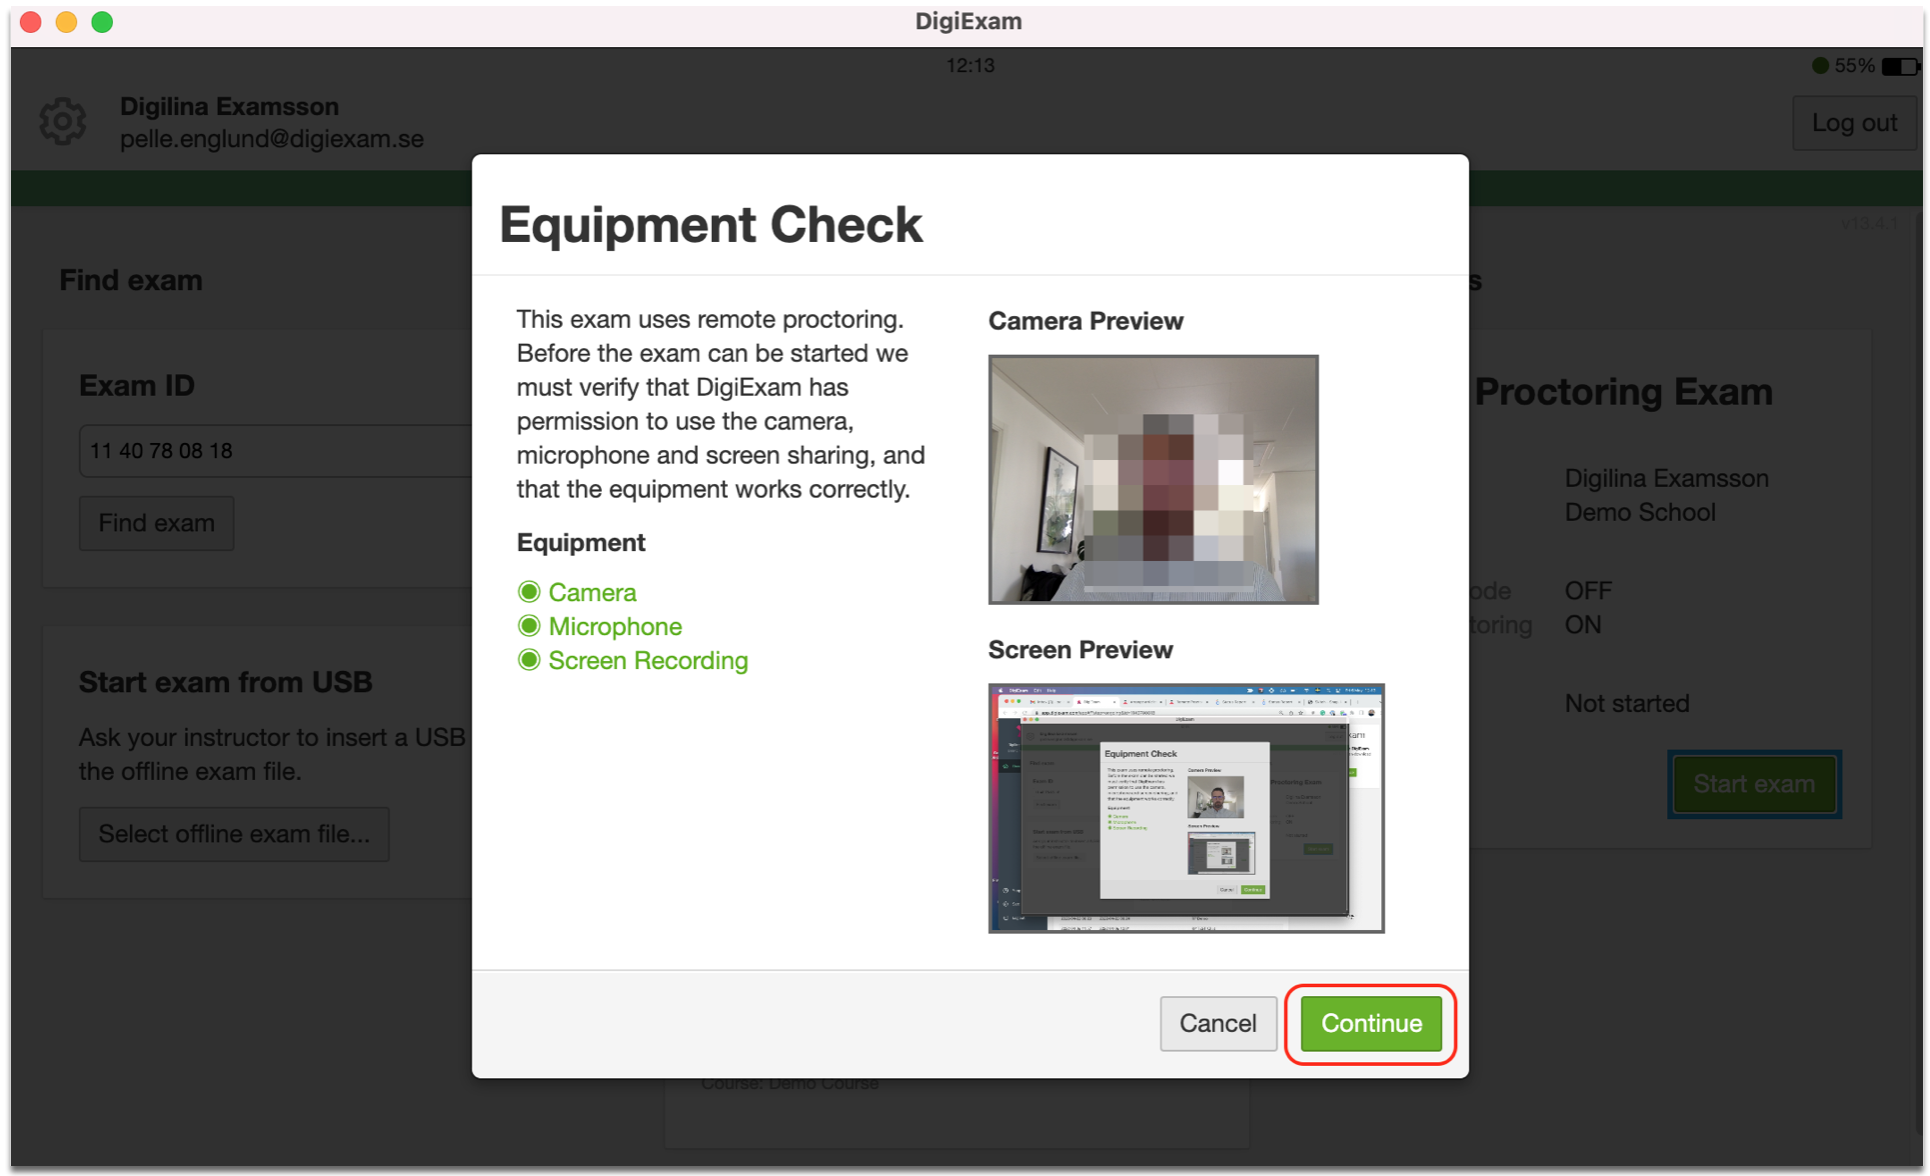This screenshot has width=1930, height=1176.
Task: Click the Start exam button
Action: coord(1754,784)
